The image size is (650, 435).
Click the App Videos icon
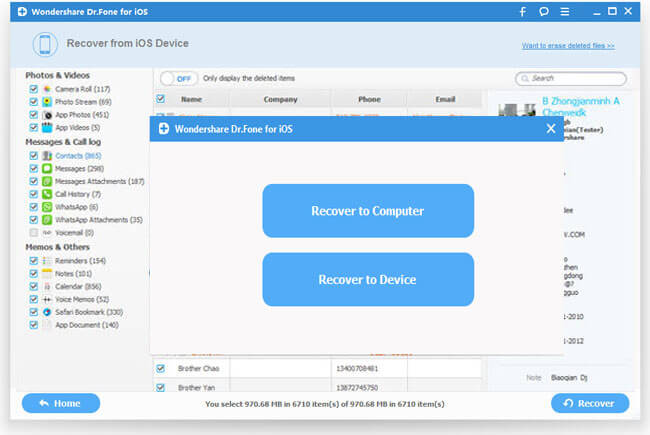pos(47,127)
